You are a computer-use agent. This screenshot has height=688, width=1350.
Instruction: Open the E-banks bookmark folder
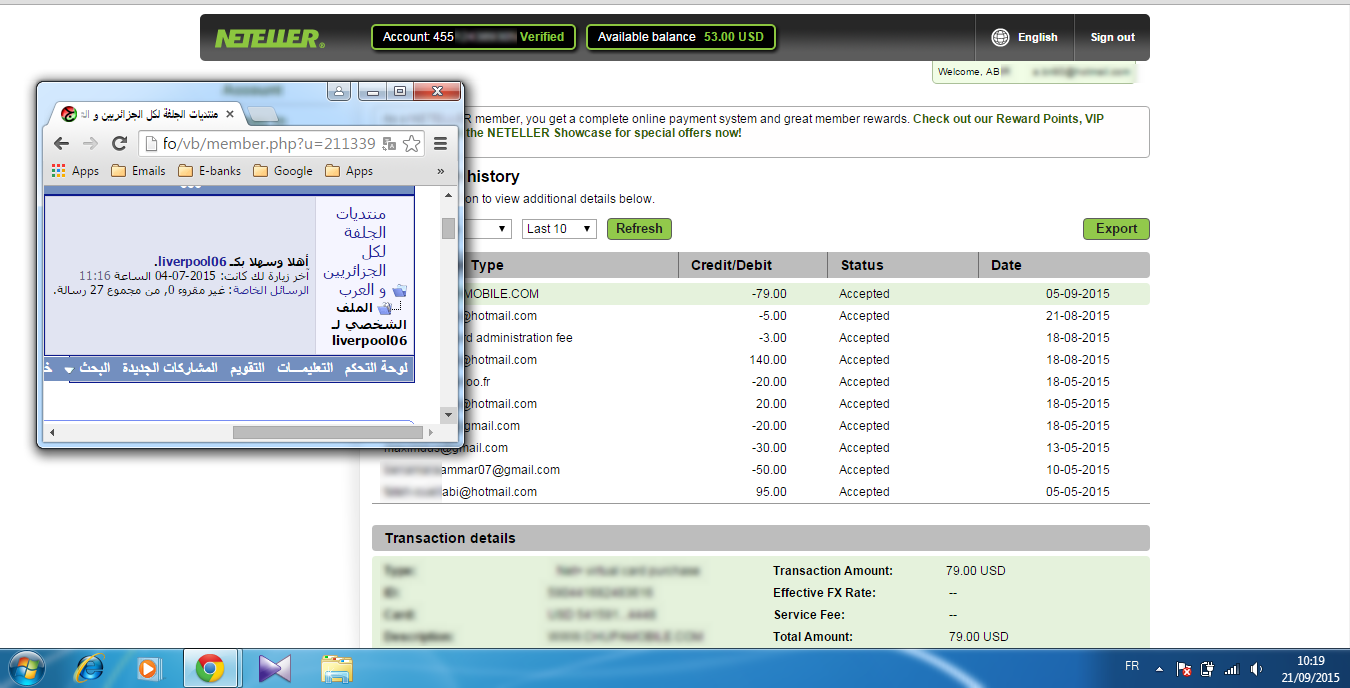pos(209,171)
